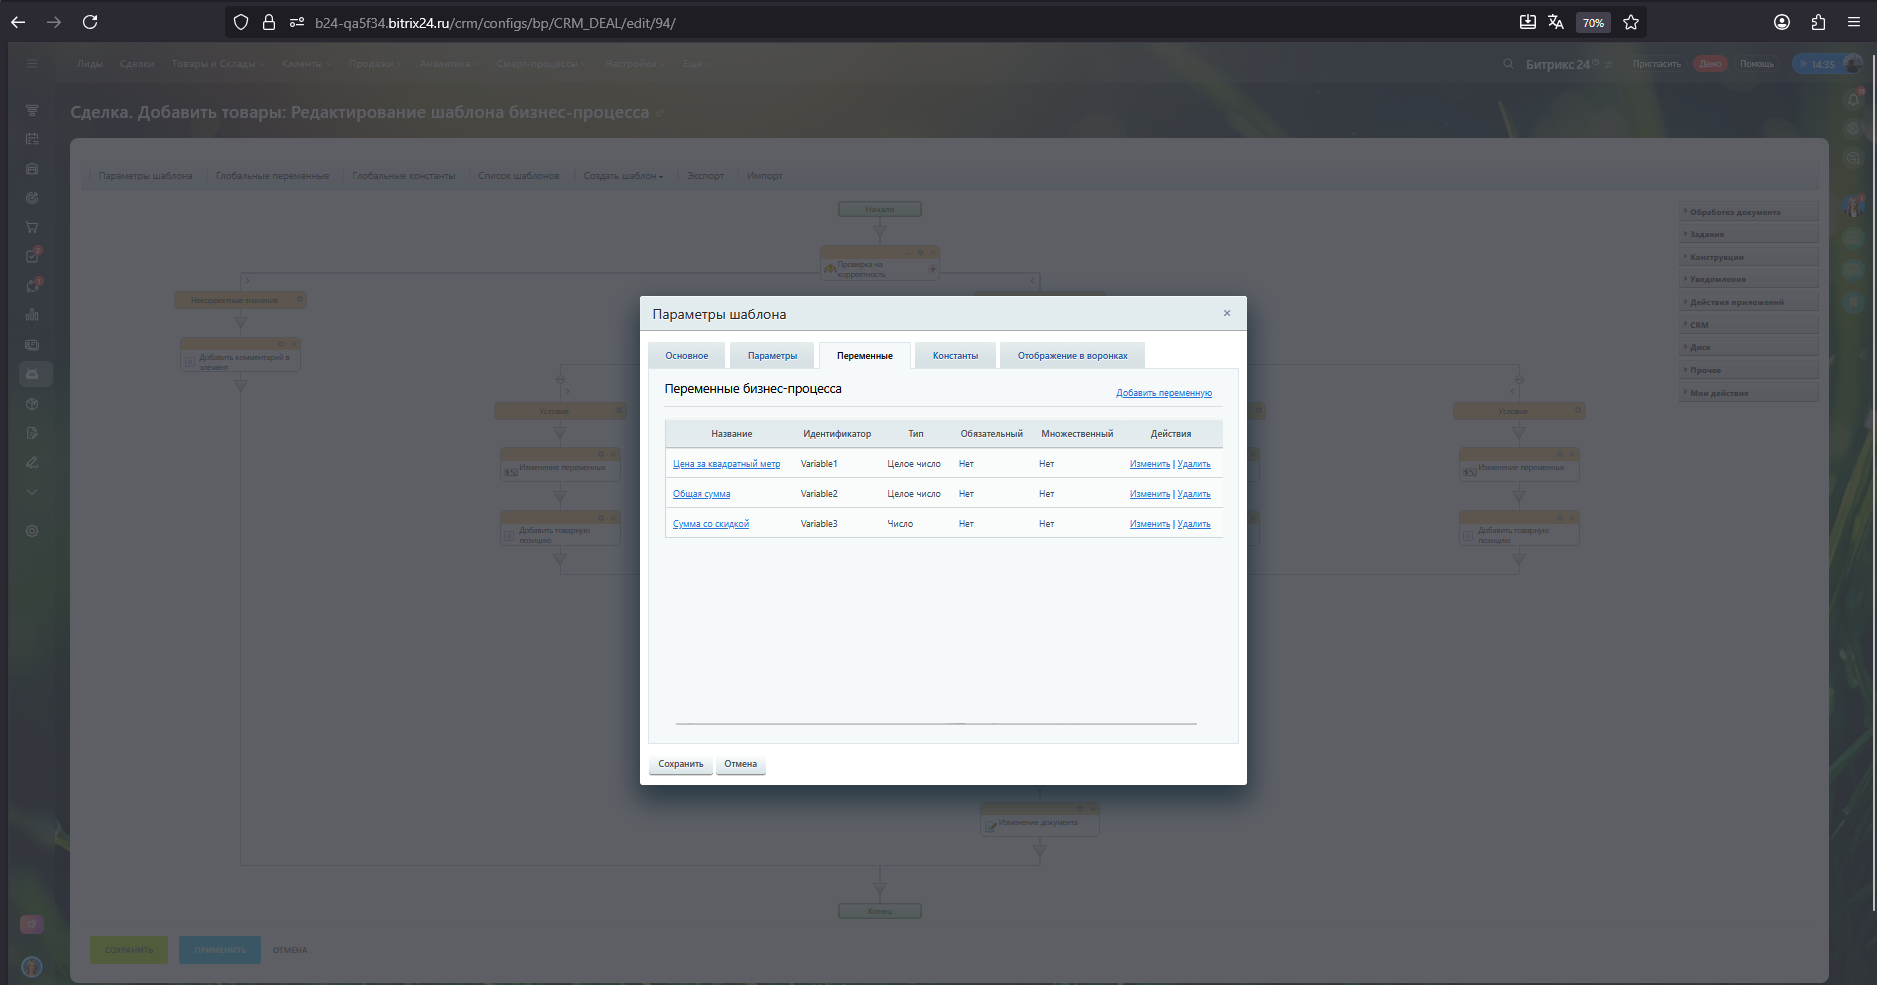
Task: Open the Цена за квадратный метр variable
Action: (726, 464)
